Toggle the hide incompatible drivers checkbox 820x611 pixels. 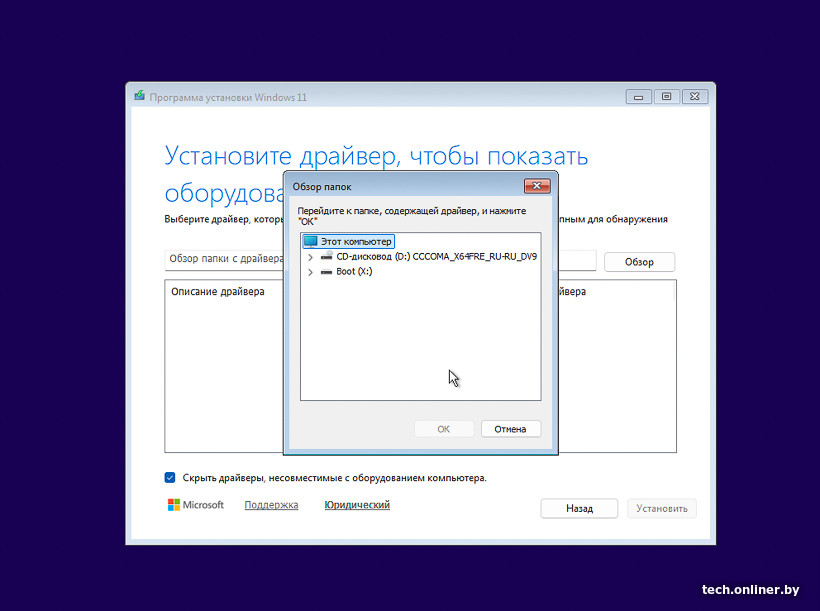[x=170, y=477]
